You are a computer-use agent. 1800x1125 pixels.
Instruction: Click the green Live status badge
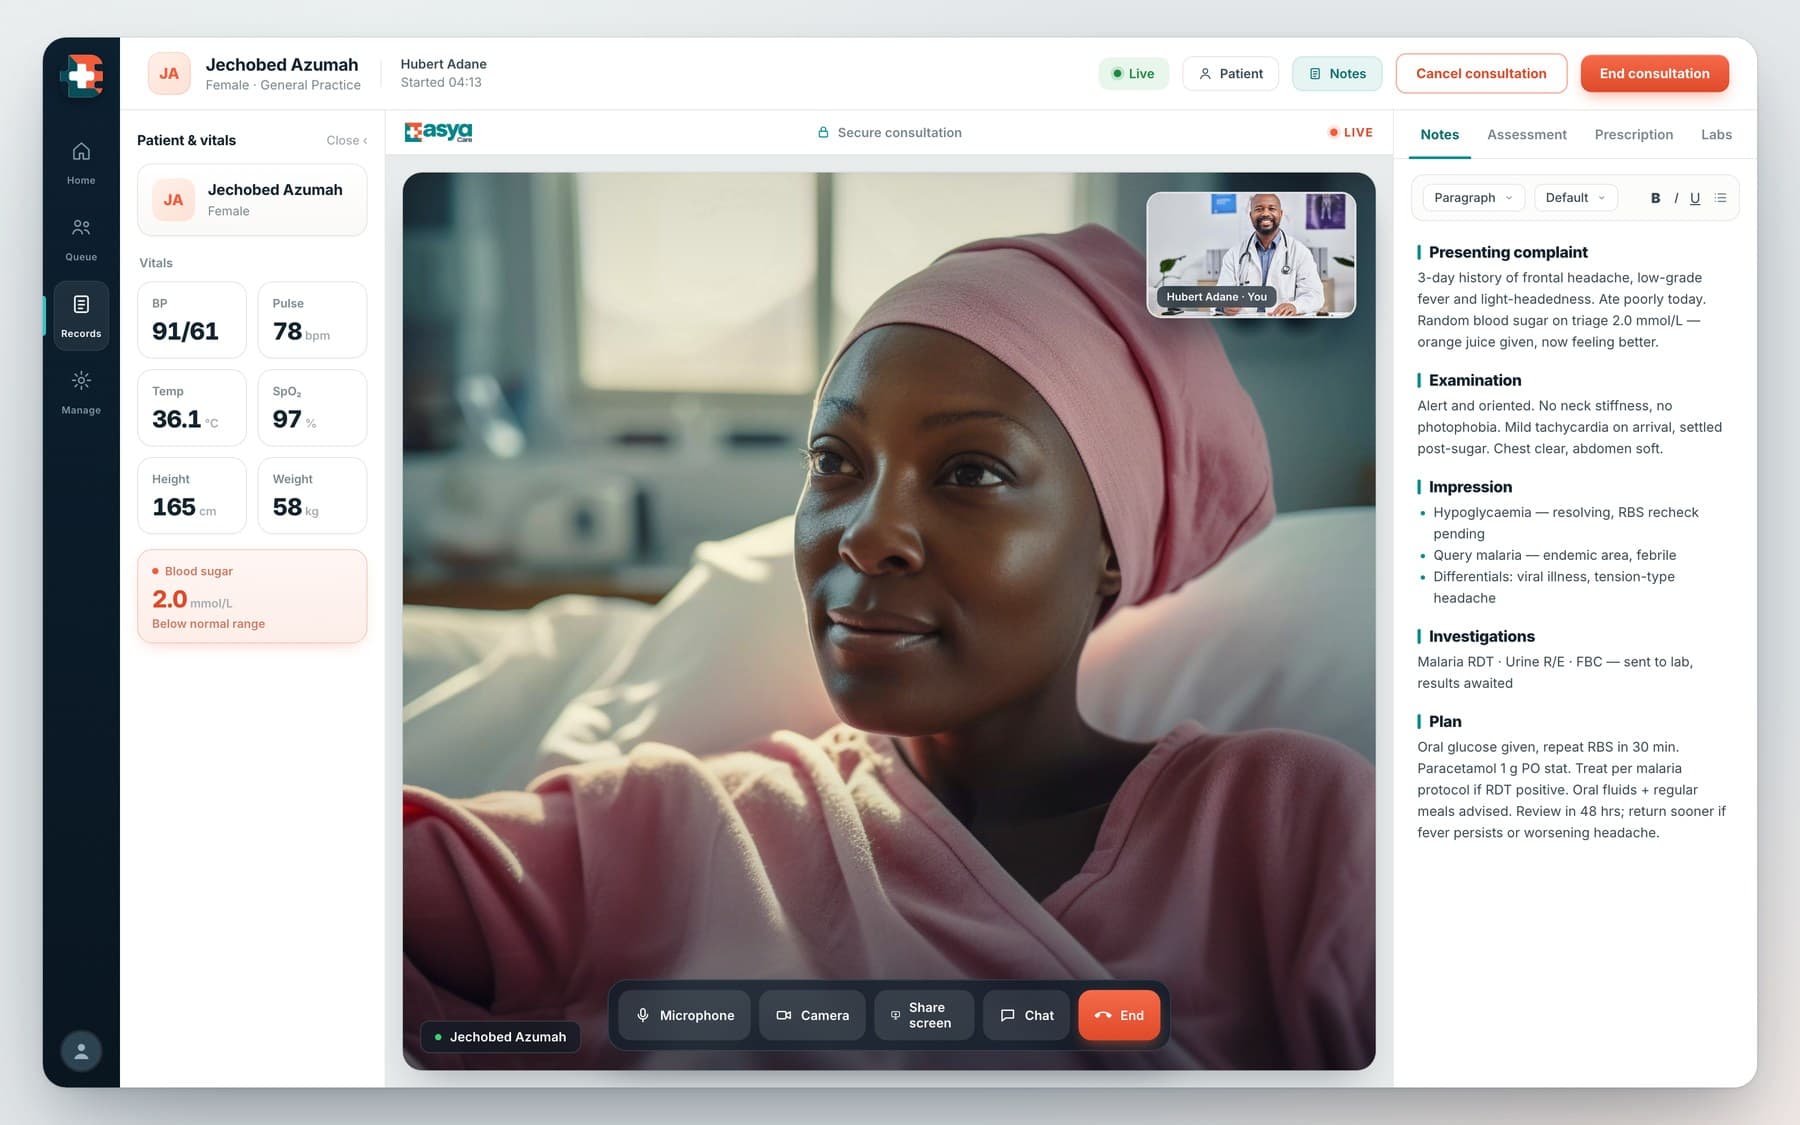(x=1133, y=74)
